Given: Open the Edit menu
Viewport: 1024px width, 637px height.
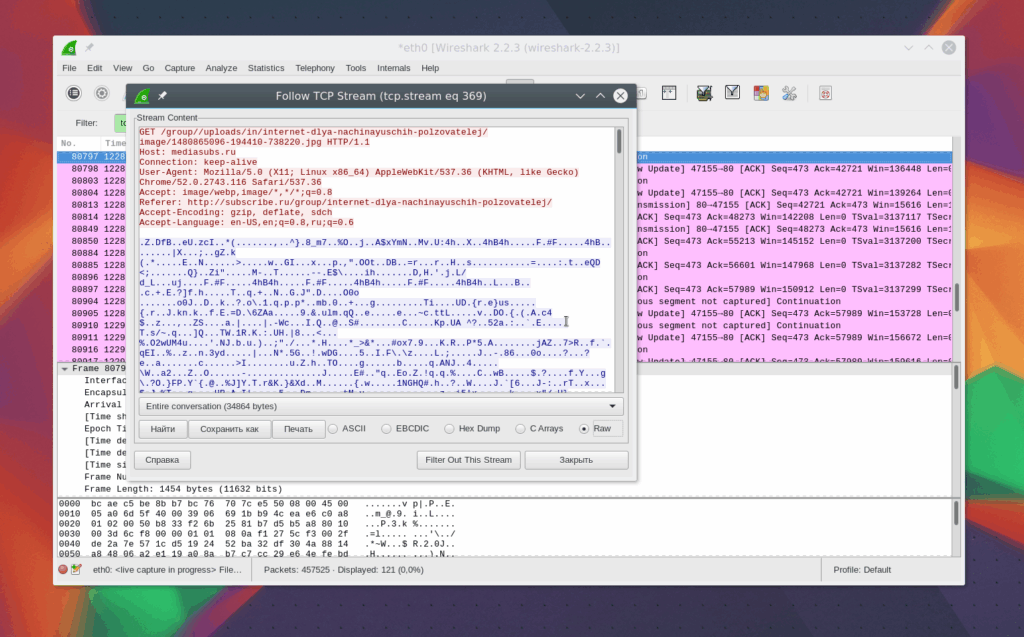Looking at the screenshot, I should 95,68.
